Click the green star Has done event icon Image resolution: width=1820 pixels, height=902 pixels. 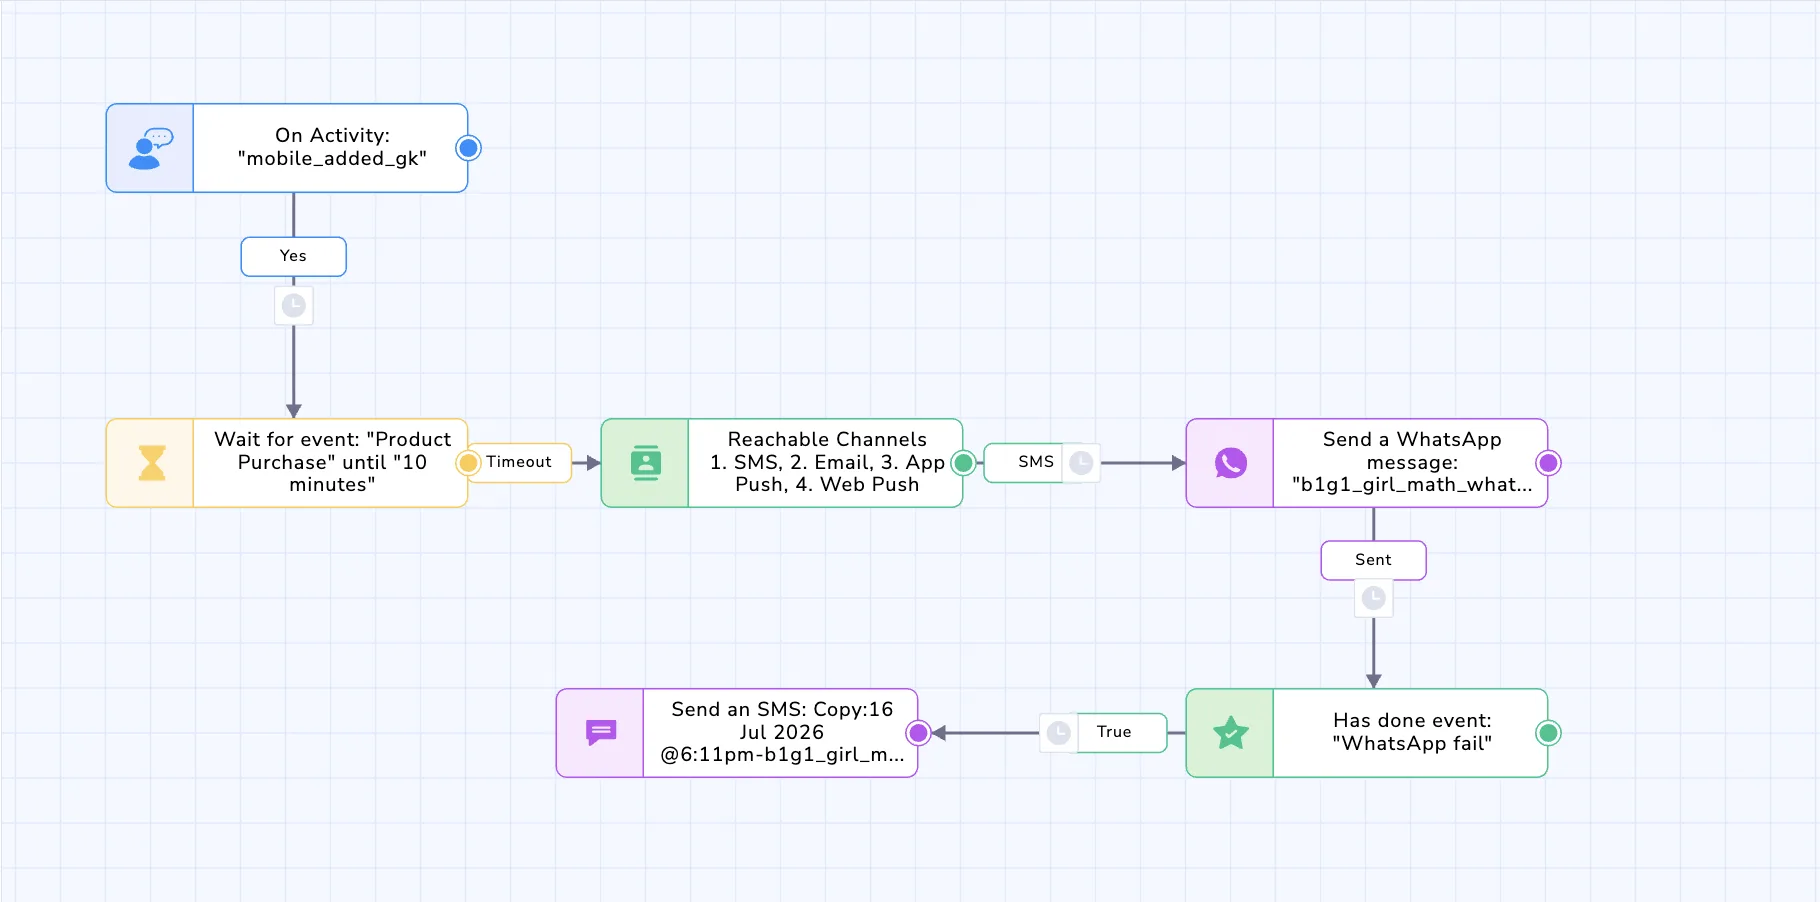point(1231,733)
